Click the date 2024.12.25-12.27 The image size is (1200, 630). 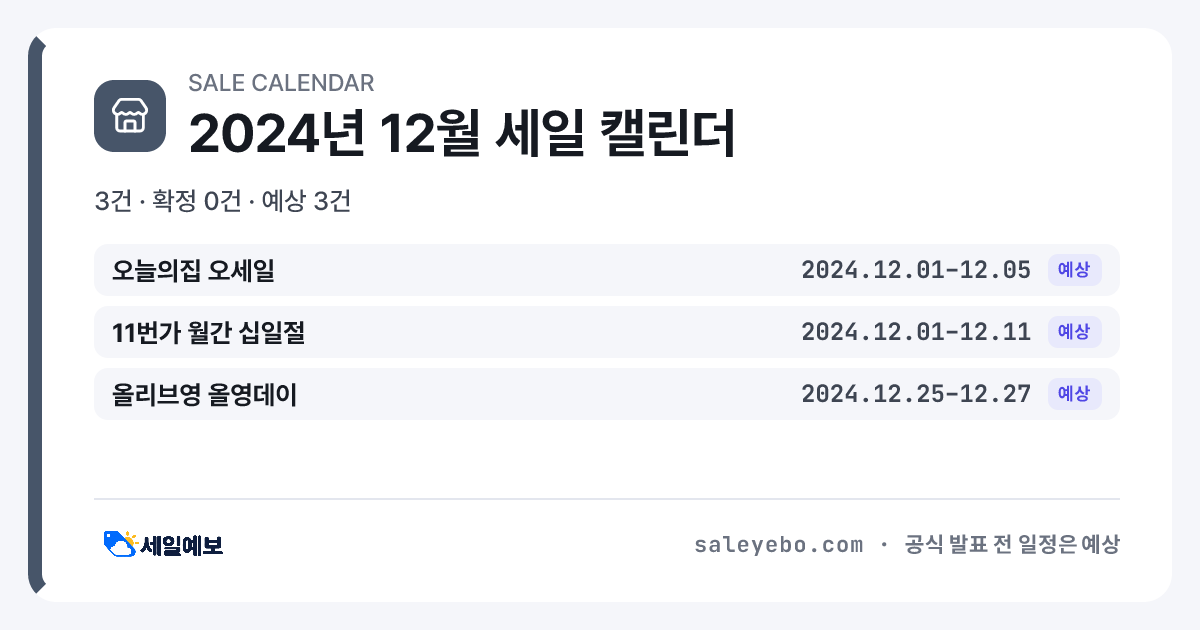(x=916, y=394)
